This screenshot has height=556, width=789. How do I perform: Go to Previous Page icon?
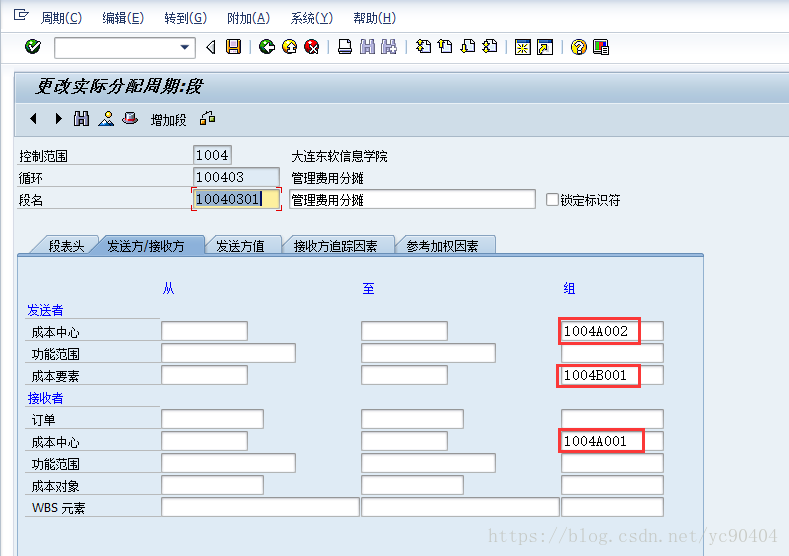click(445, 47)
